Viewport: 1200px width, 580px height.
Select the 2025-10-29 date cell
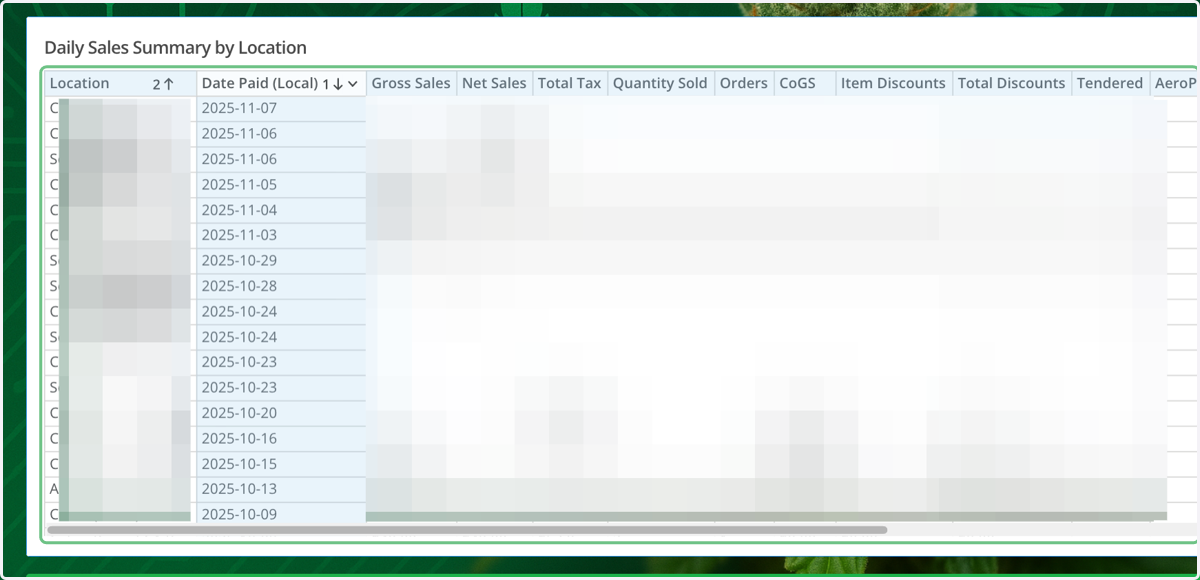click(281, 261)
